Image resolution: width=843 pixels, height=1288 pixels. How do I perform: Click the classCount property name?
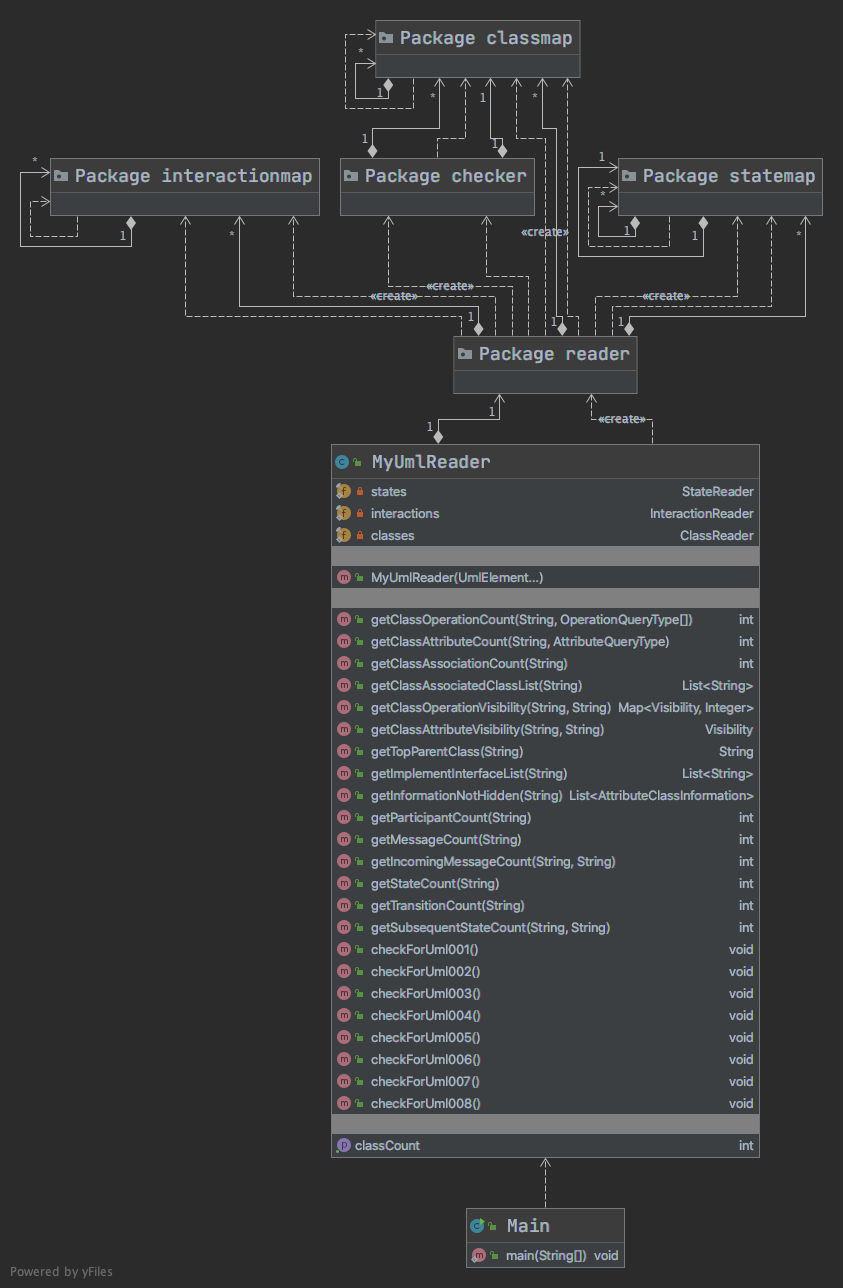387,1145
